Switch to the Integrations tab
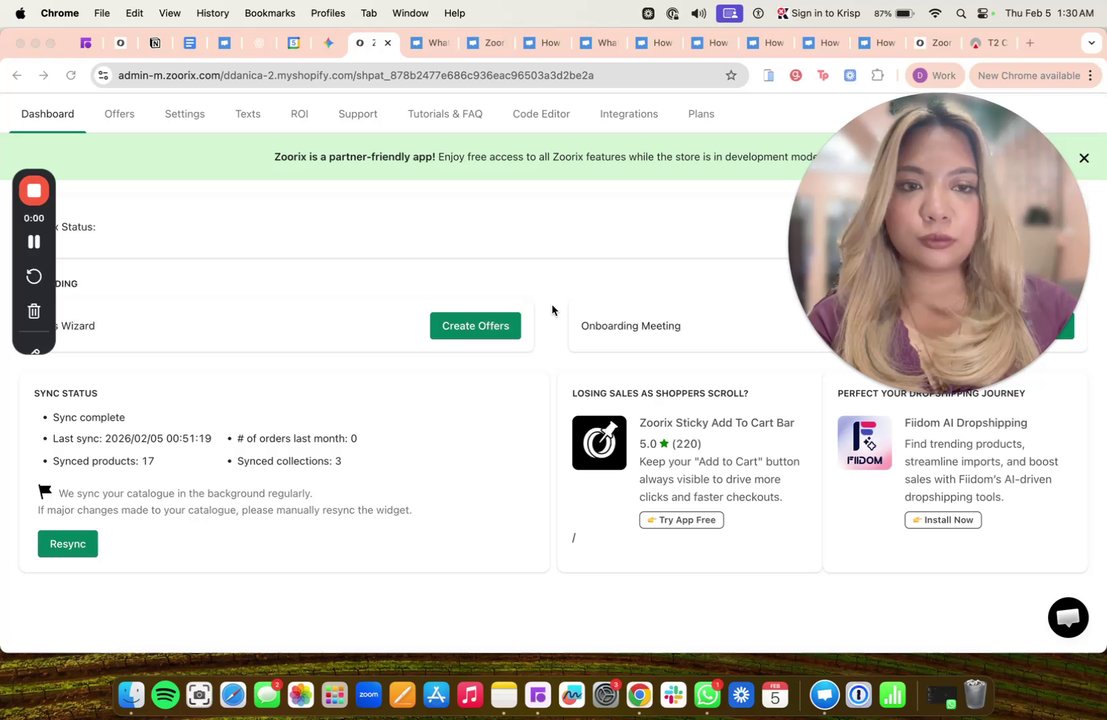The width and height of the screenshot is (1107, 720). [x=629, y=114]
